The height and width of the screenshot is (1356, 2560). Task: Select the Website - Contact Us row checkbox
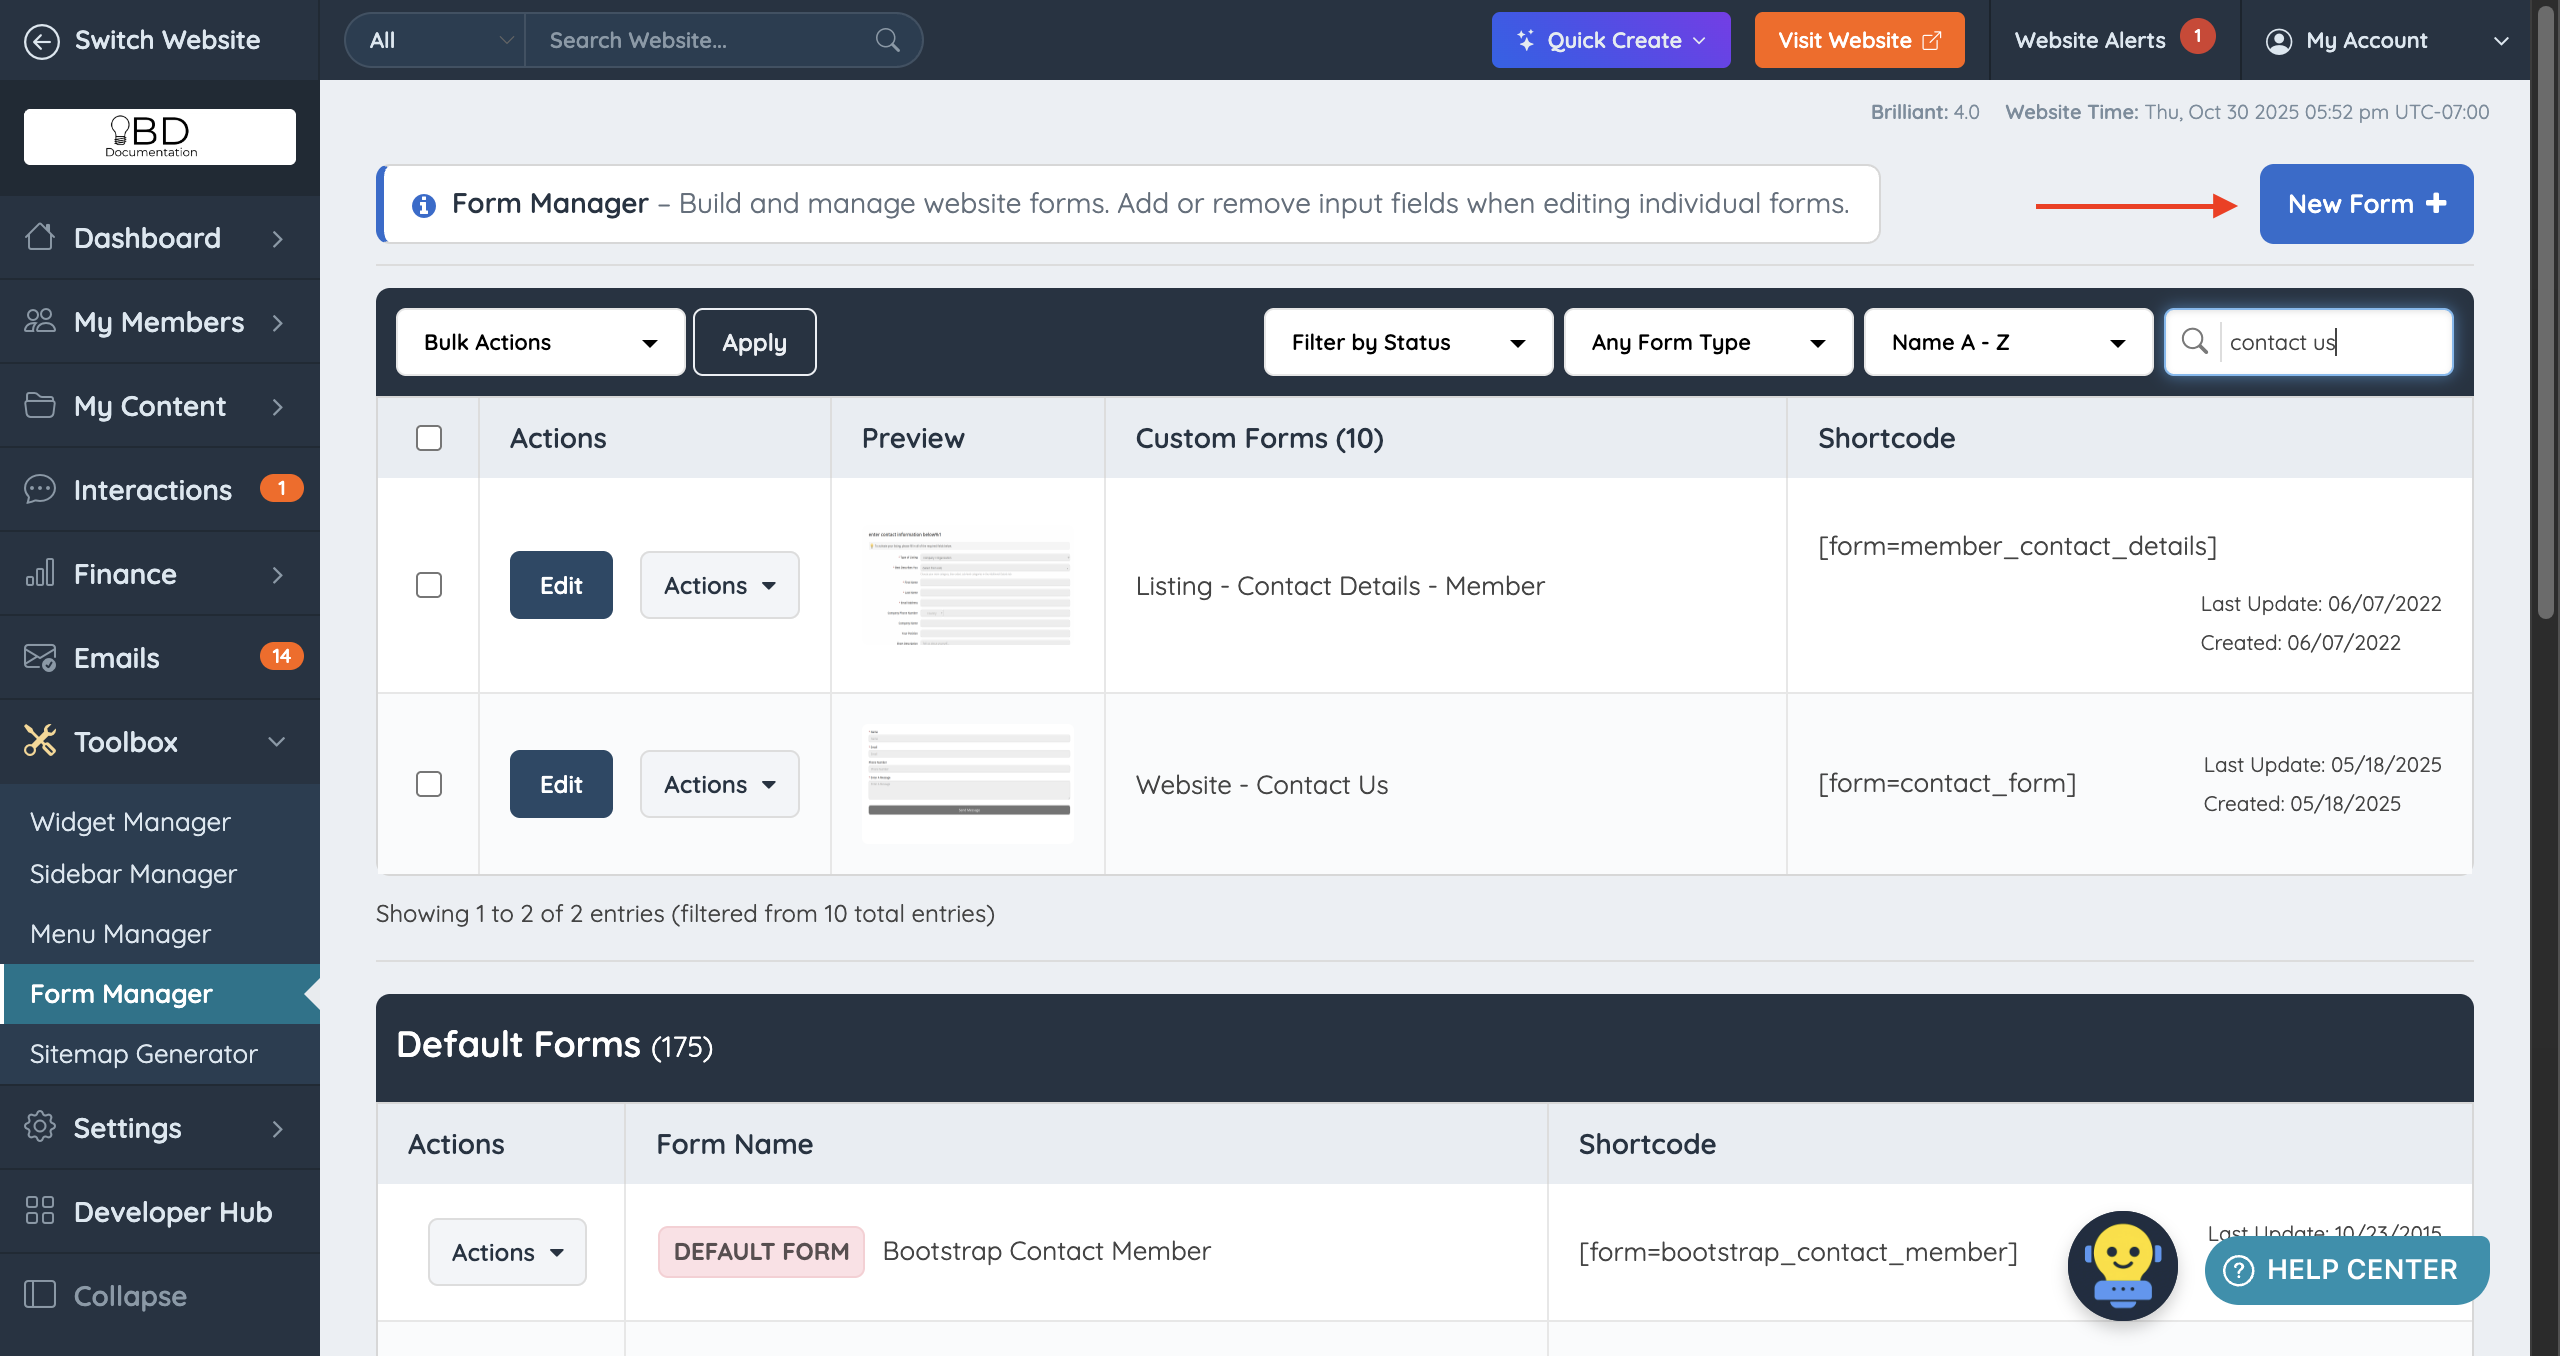coord(429,784)
